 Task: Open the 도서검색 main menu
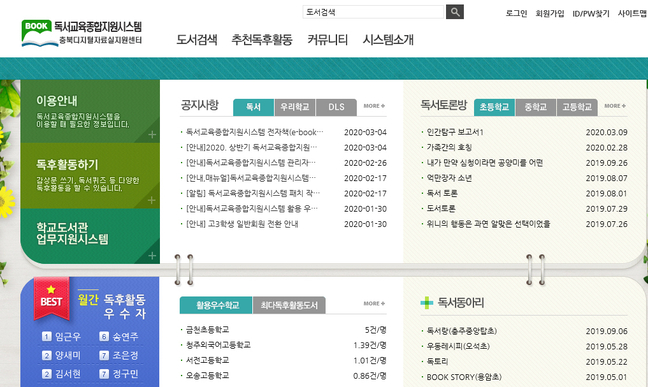[x=197, y=40]
